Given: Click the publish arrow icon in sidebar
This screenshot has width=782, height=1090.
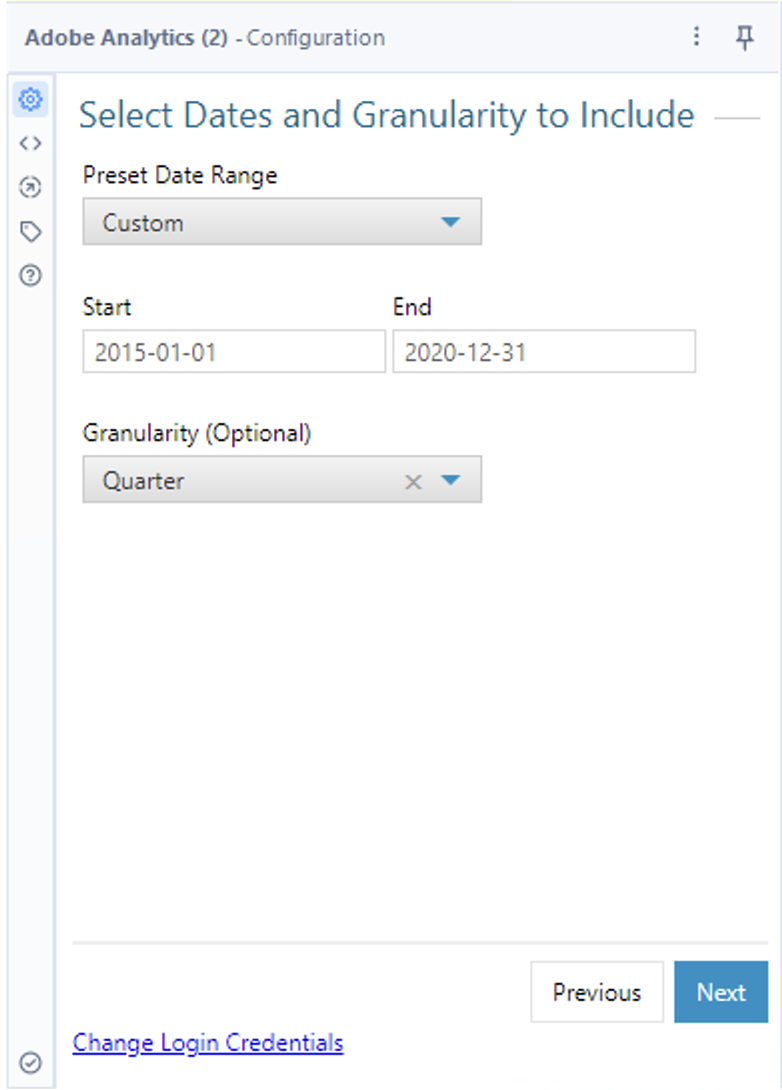Looking at the screenshot, I should [x=30, y=186].
